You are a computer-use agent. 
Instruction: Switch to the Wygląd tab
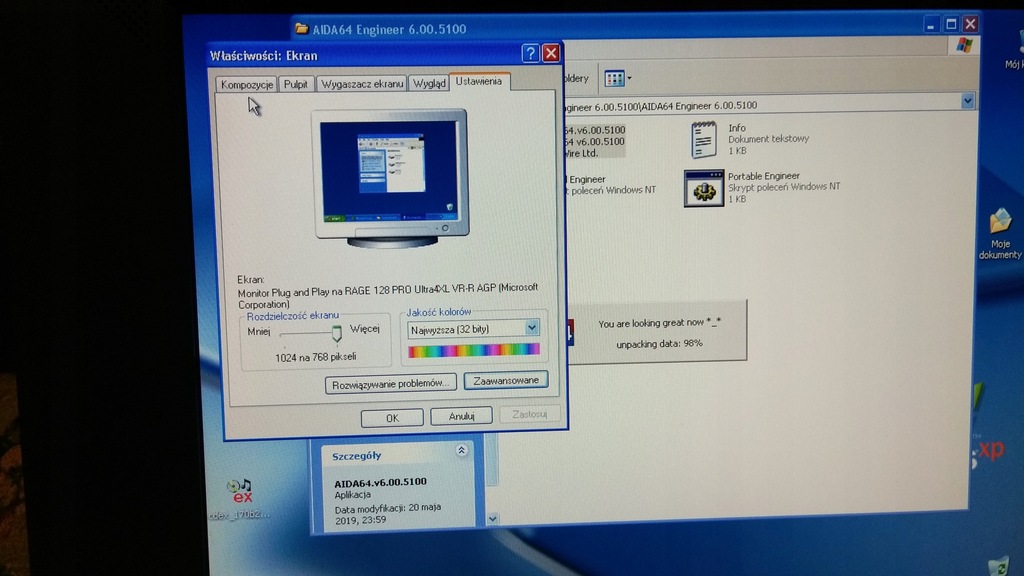(429, 83)
